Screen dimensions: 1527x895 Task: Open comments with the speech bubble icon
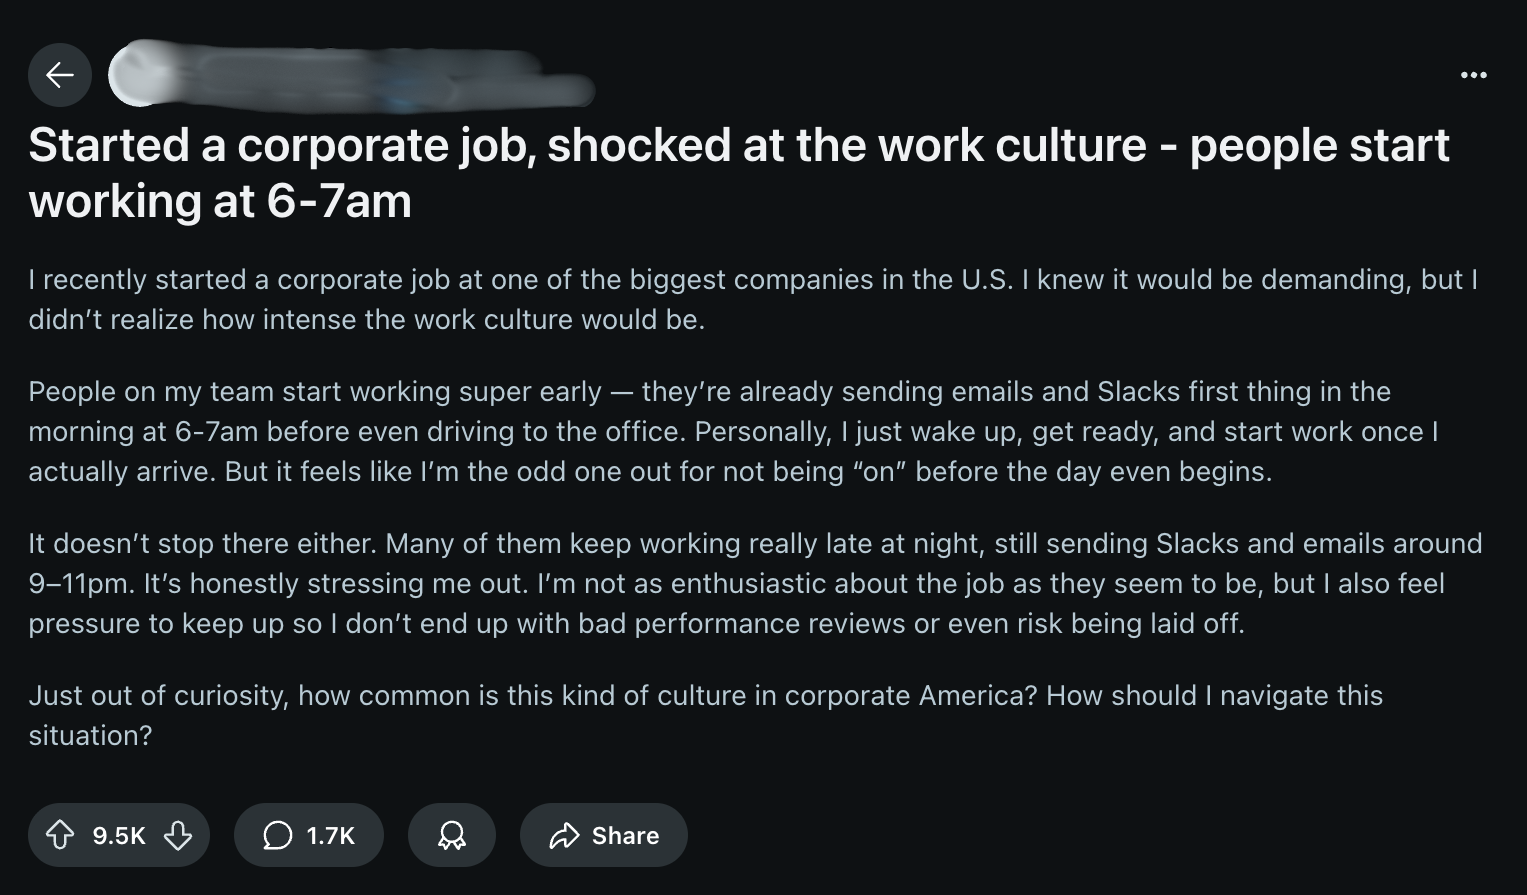(x=277, y=835)
